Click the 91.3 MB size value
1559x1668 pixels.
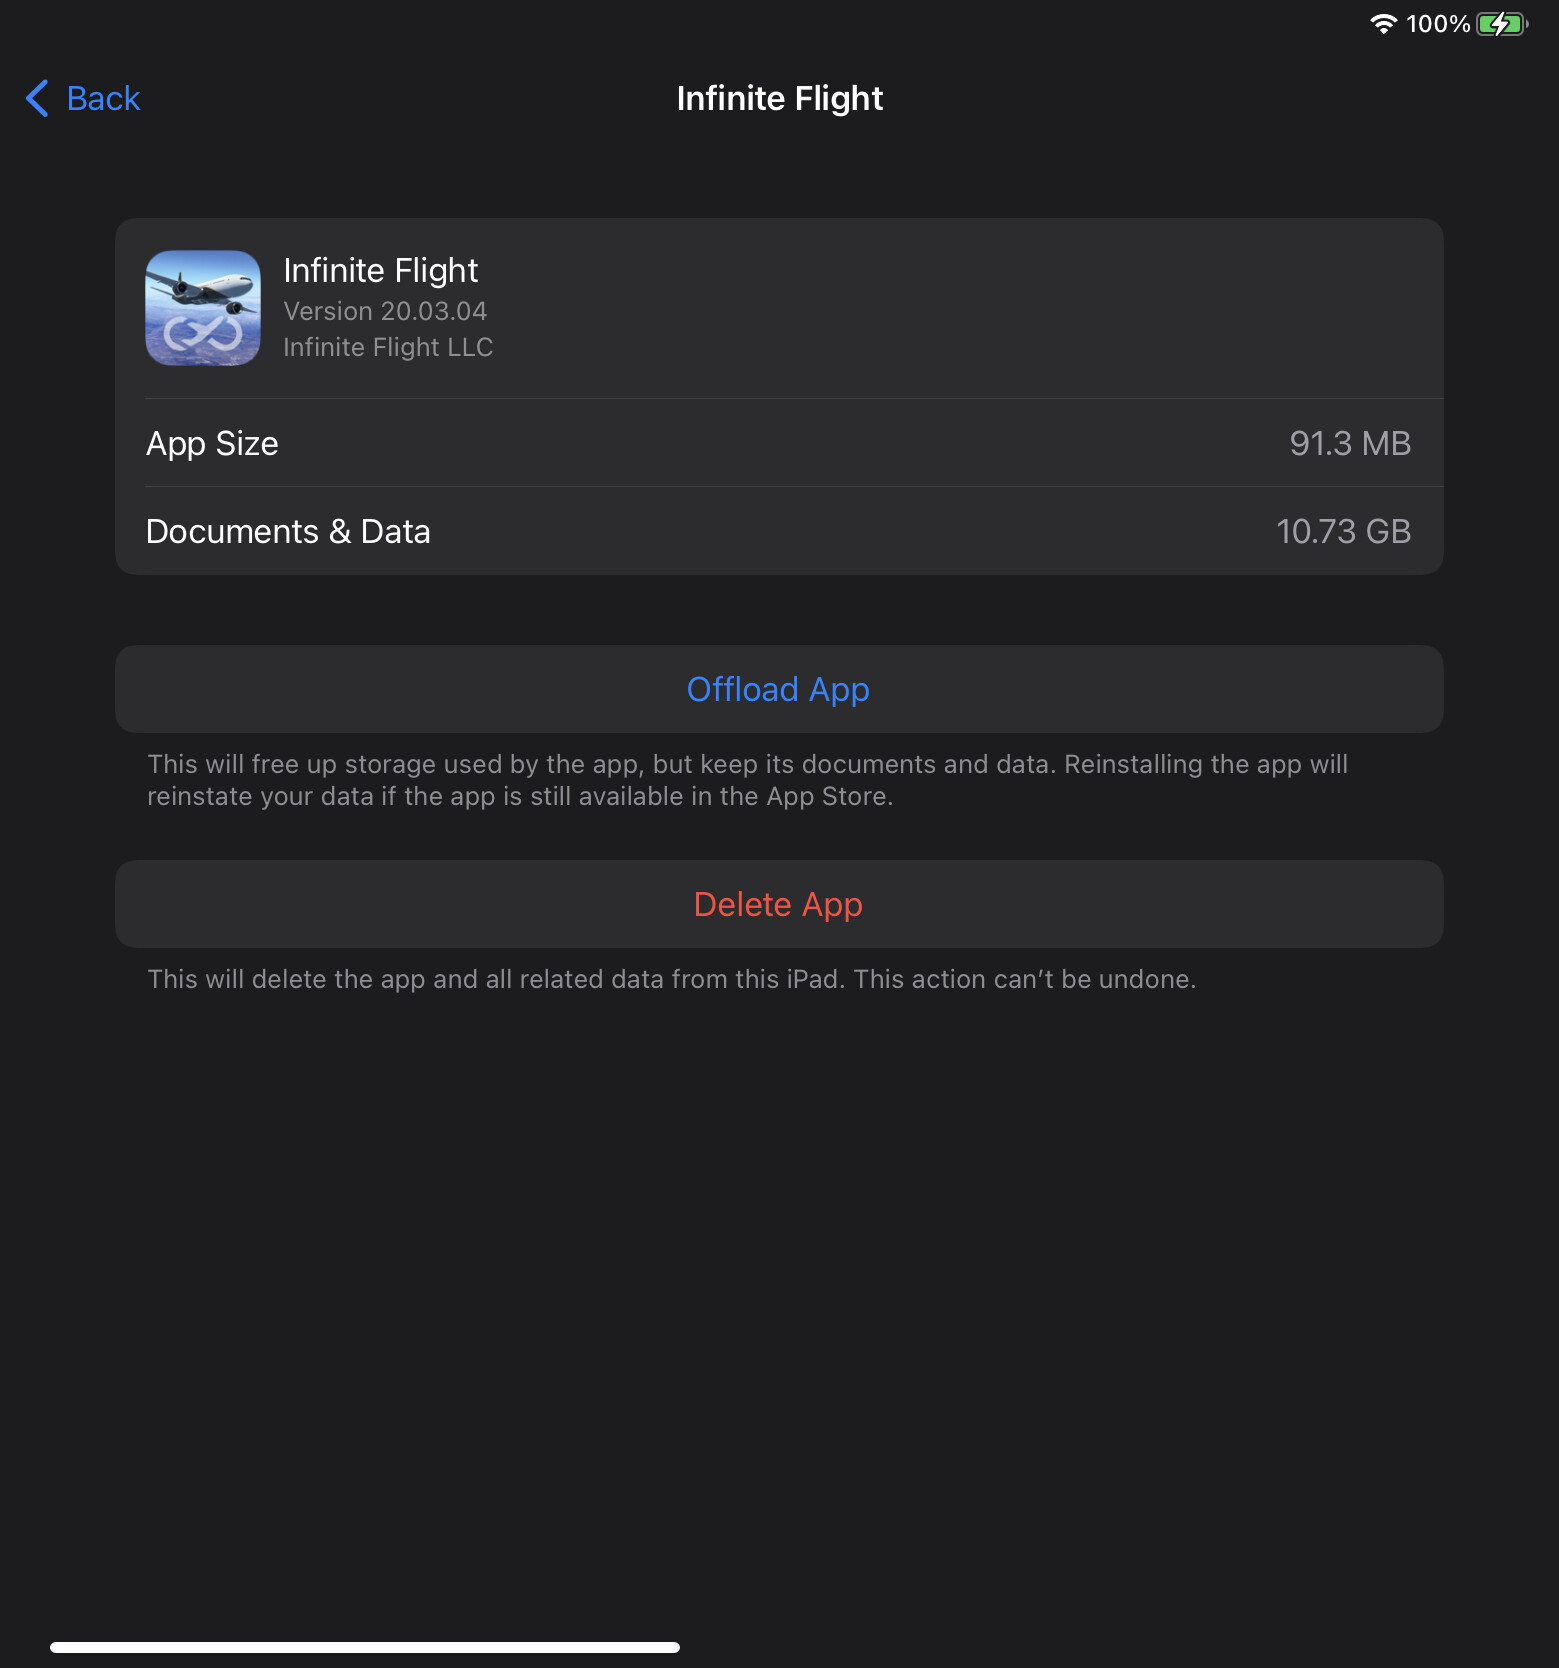(1350, 443)
